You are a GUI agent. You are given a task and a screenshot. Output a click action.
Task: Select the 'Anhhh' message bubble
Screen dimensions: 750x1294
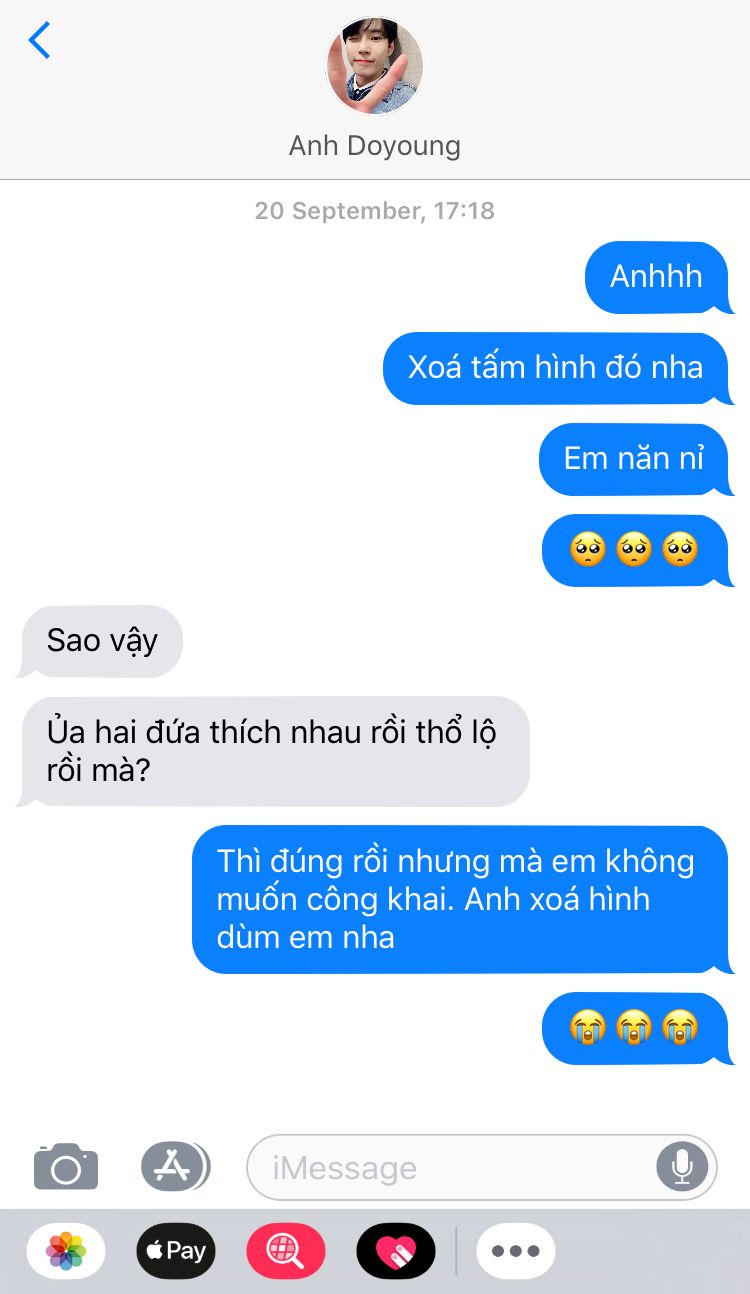[657, 277]
